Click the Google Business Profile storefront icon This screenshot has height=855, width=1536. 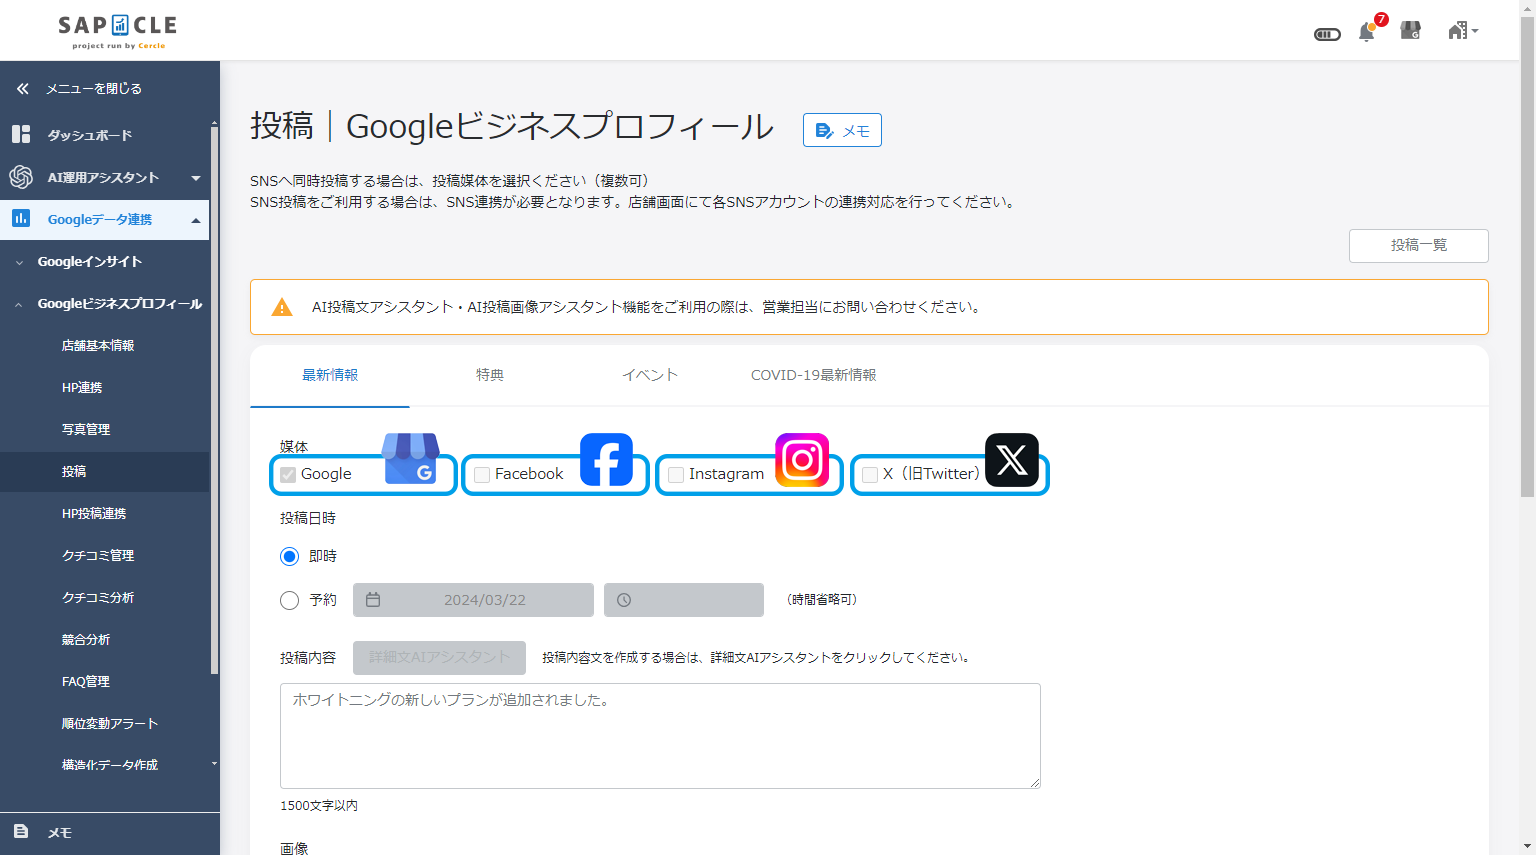411,459
